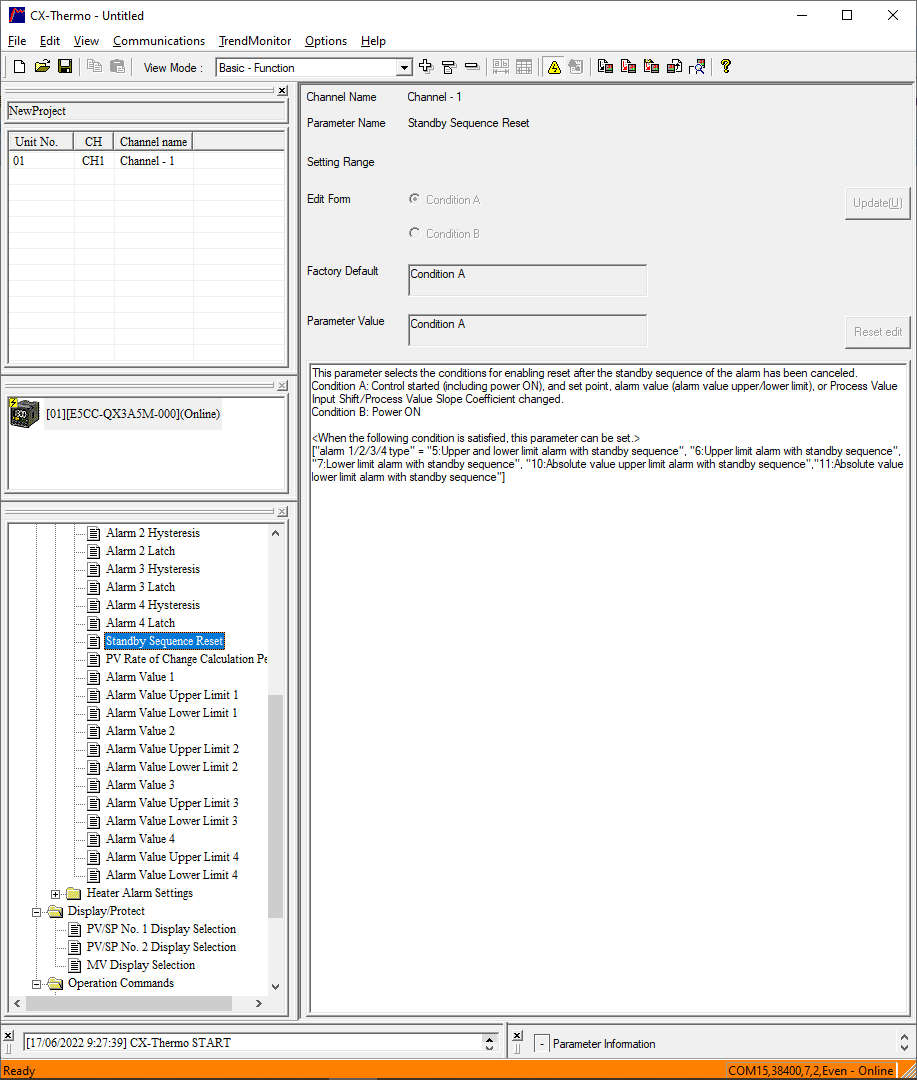Select PV/SP No. 1 Display Selection

[x=161, y=928]
